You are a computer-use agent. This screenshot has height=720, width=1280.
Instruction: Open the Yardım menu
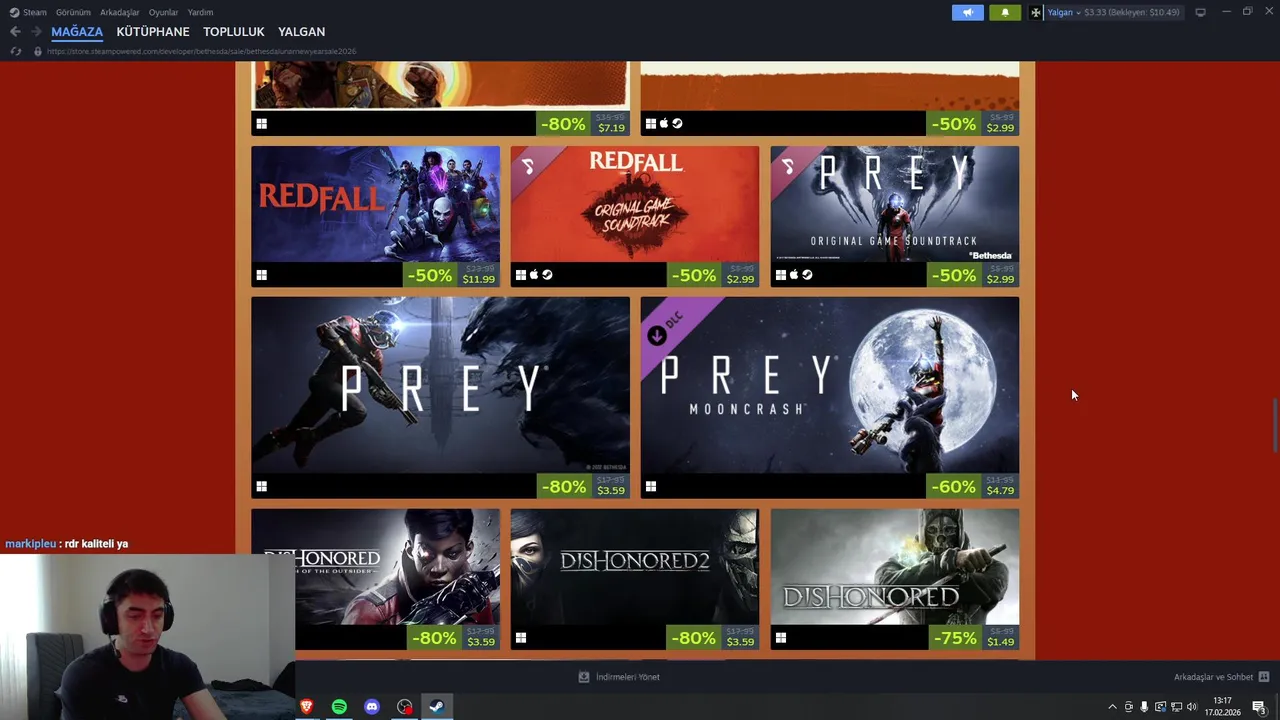(x=200, y=12)
